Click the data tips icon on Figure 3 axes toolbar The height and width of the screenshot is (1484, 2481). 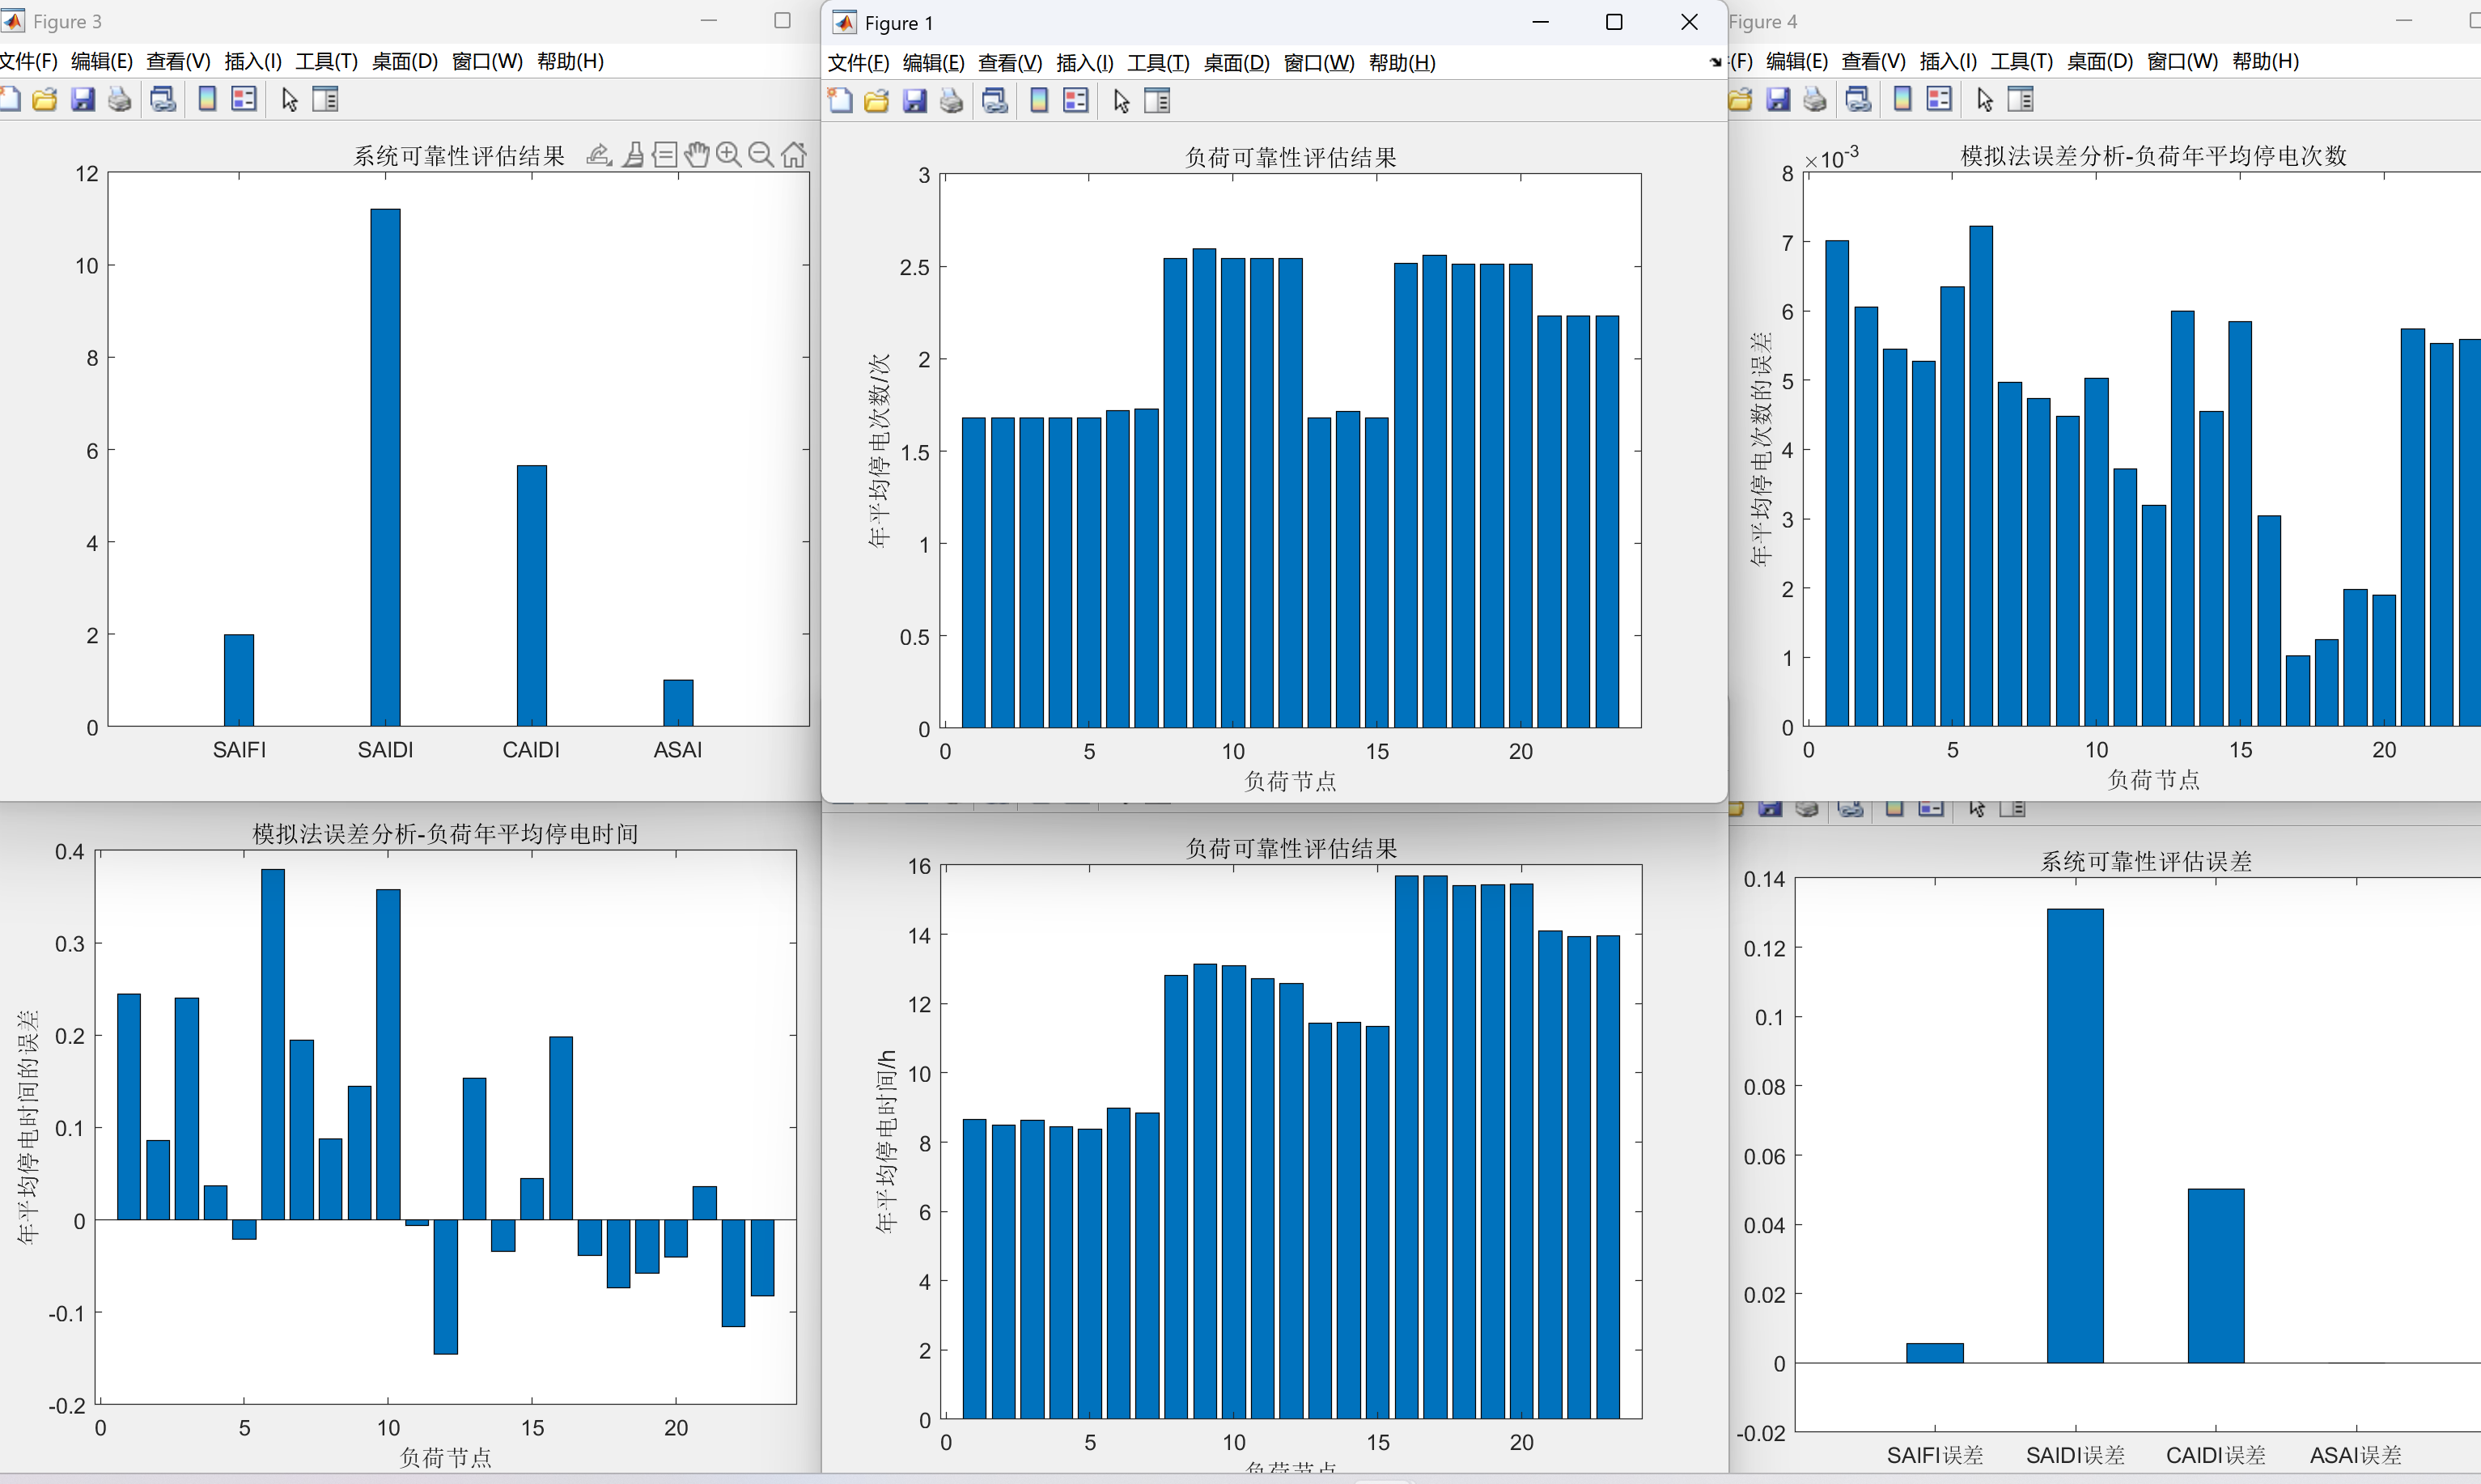665,155
